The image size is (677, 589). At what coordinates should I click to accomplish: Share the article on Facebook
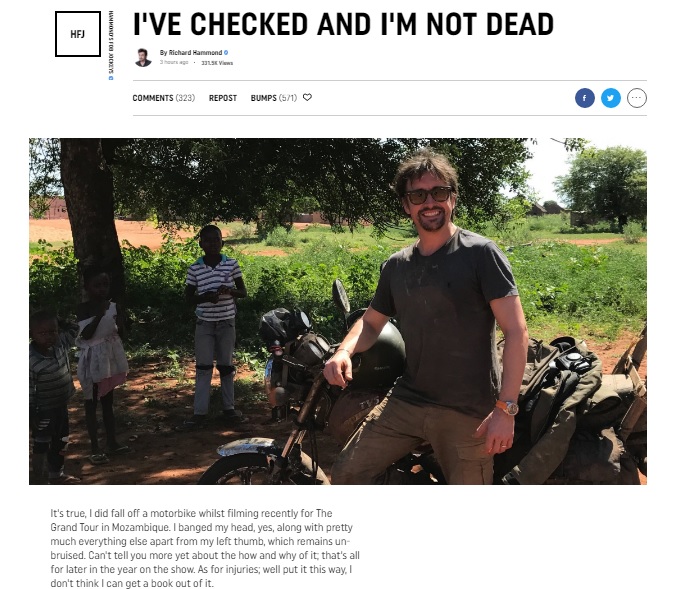585,98
